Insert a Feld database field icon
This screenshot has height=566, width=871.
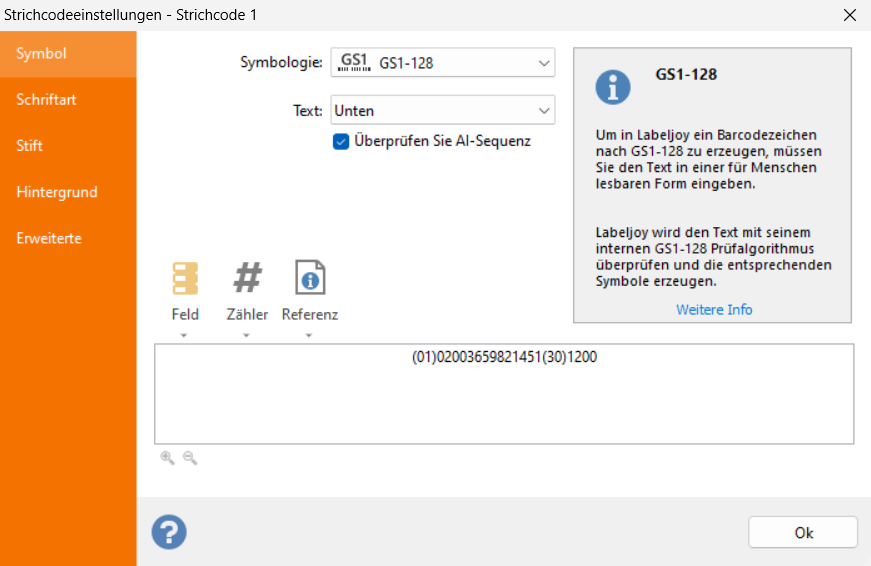(x=185, y=278)
